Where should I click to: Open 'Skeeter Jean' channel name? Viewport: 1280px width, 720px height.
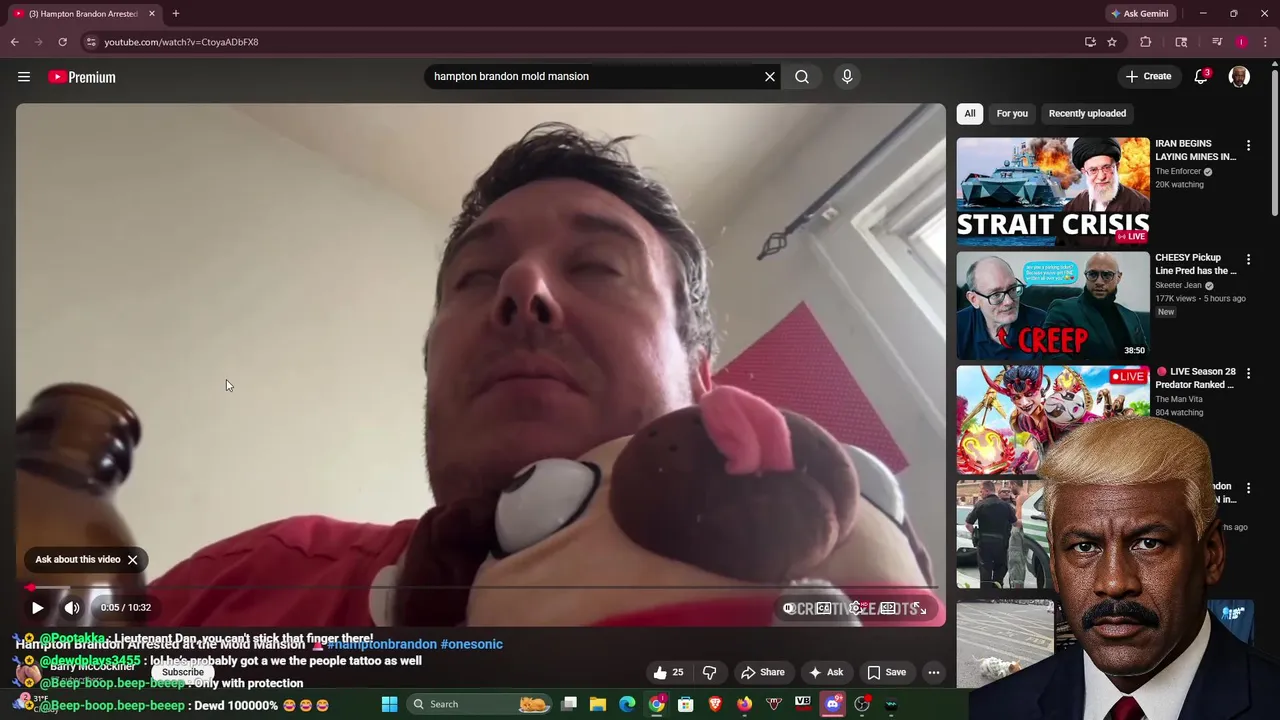(1178, 285)
